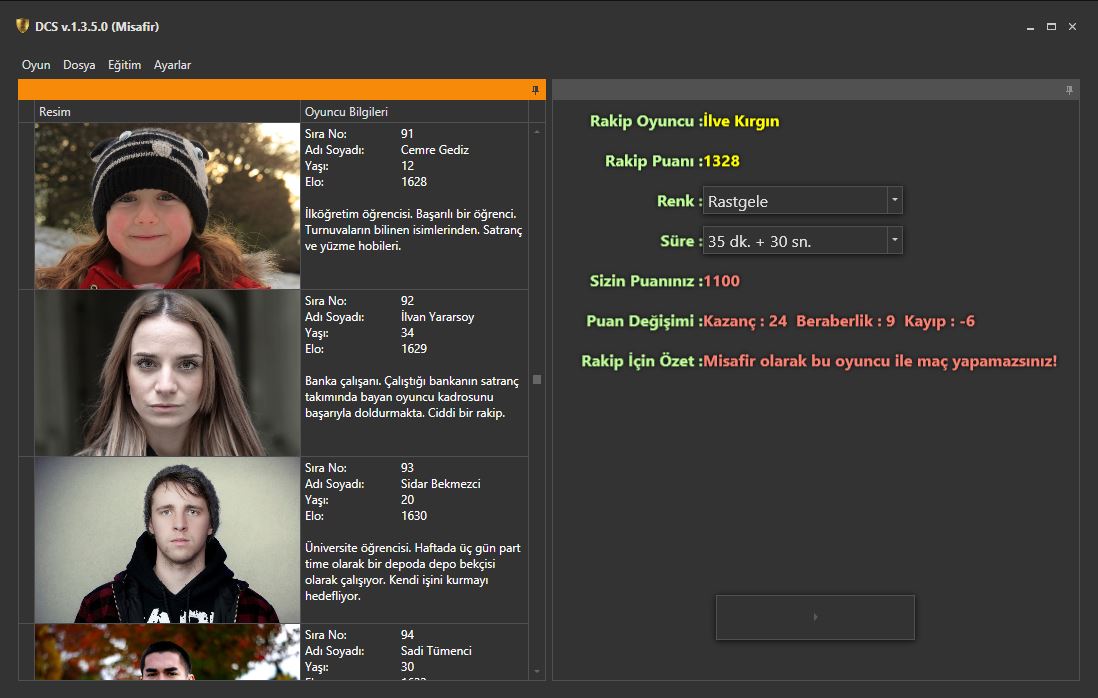Viewport: 1098px width, 698px height.
Task: Select the Cemre Gediz name text
Action: point(435,150)
